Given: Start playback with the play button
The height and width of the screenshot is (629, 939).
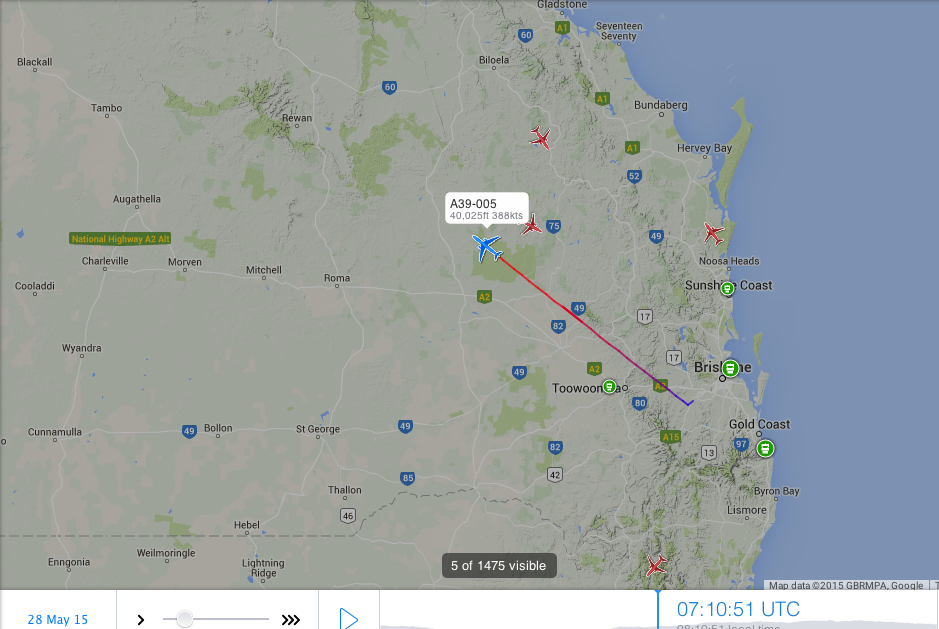Looking at the screenshot, I should pos(349,618).
